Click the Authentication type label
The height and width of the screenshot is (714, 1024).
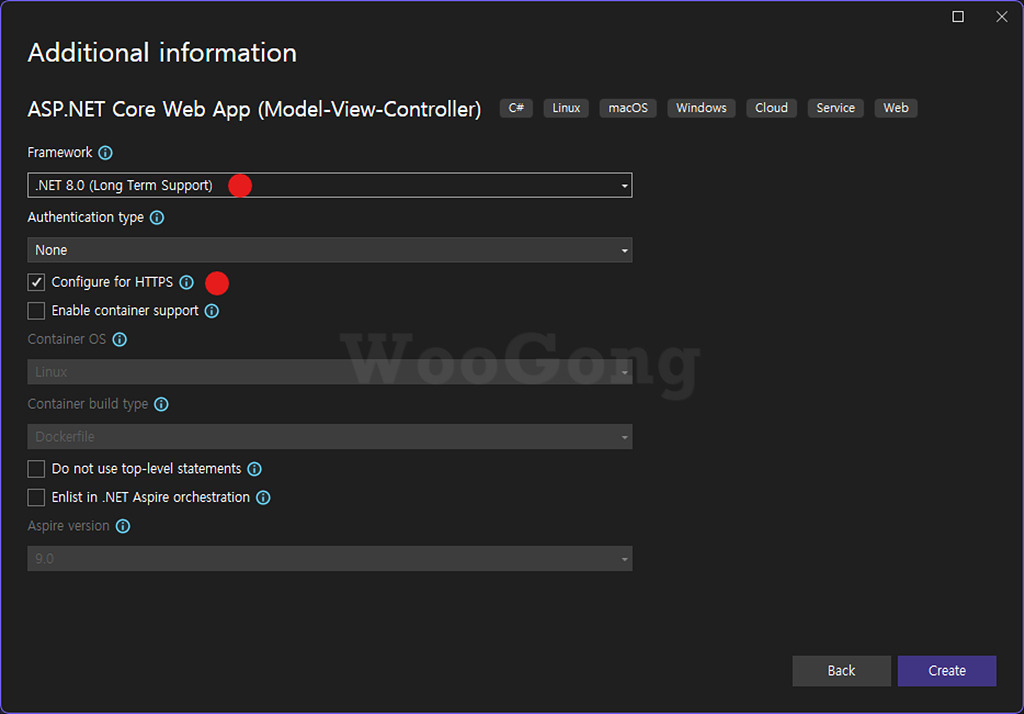86,218
